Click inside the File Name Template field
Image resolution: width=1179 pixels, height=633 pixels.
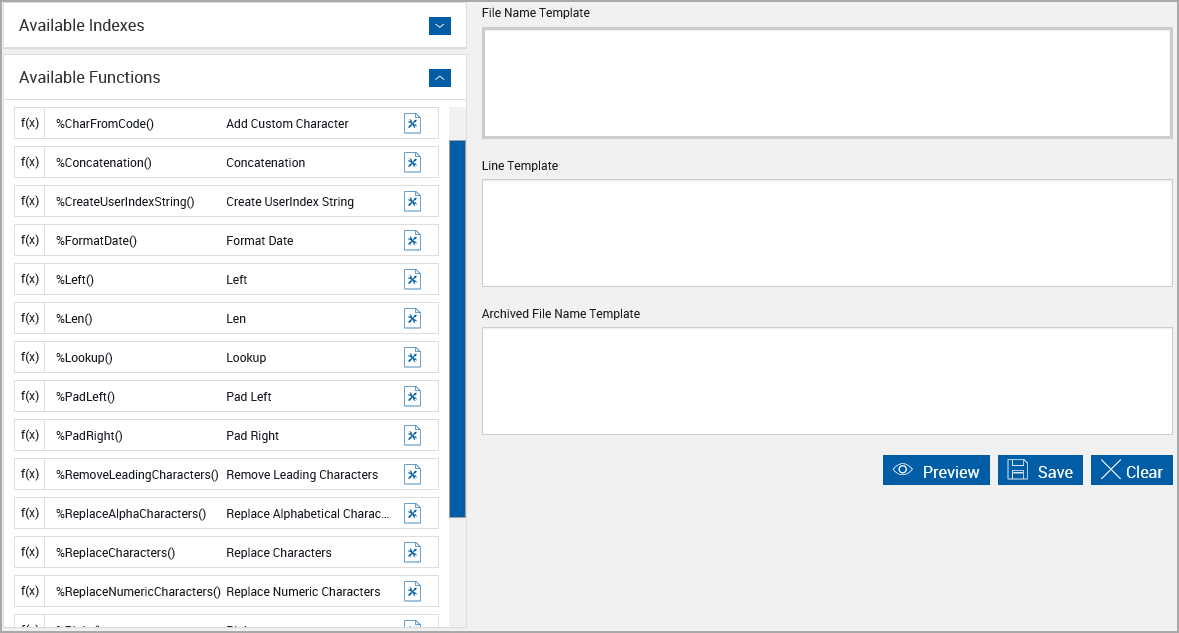tap(827, 83)
